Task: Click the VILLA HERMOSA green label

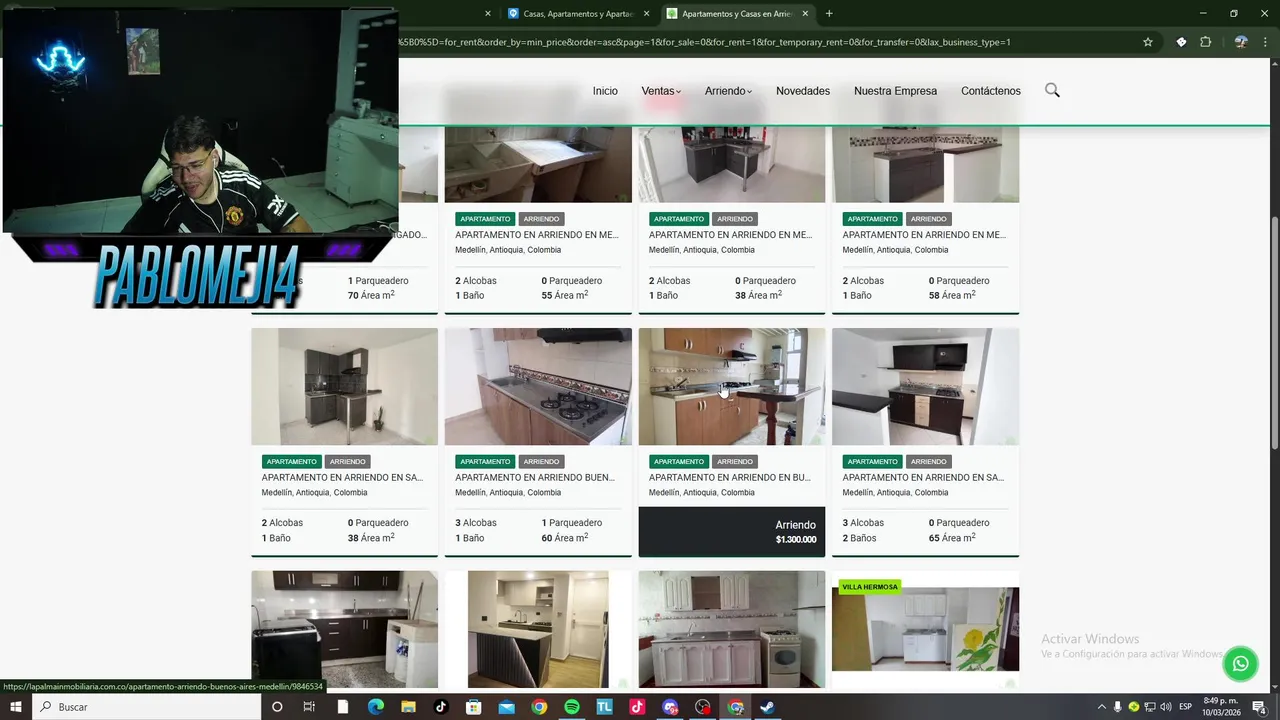Action: pos(870,587)
